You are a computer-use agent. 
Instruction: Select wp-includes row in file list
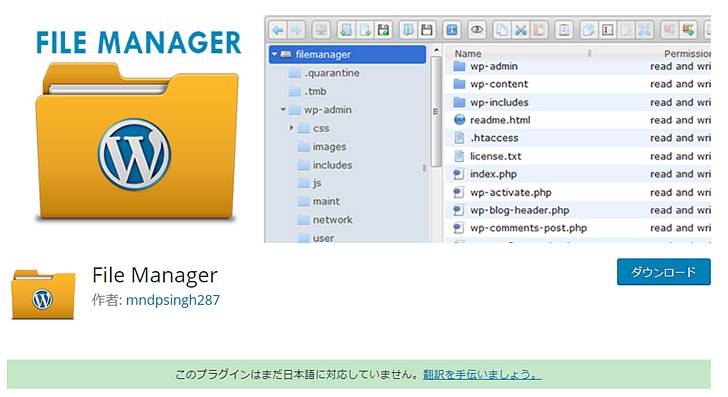click(578, 102)
